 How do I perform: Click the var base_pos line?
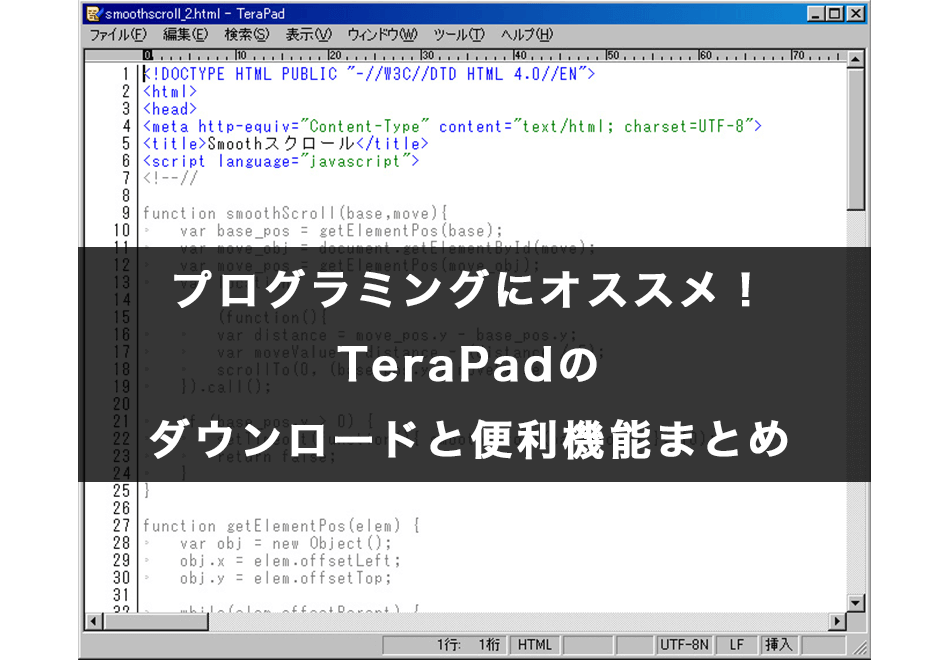pos(341,231)
